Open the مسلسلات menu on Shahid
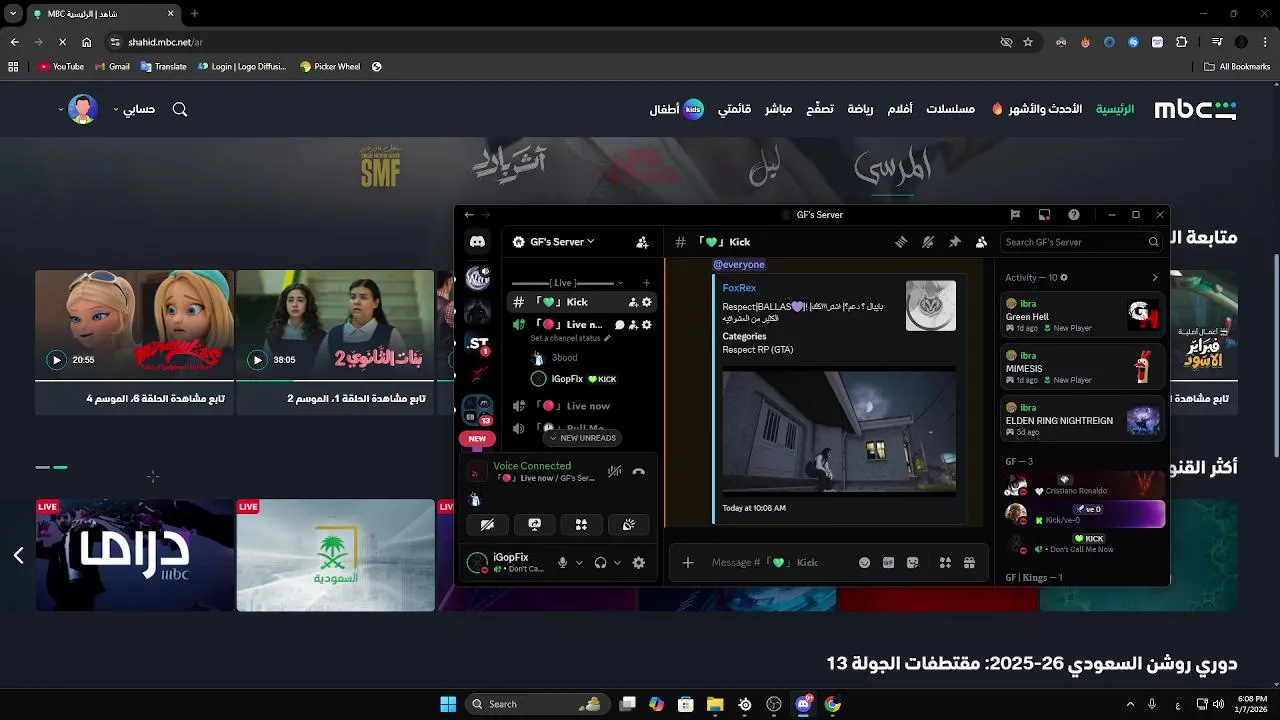1280x720 pixels. [x=950, y=109]
